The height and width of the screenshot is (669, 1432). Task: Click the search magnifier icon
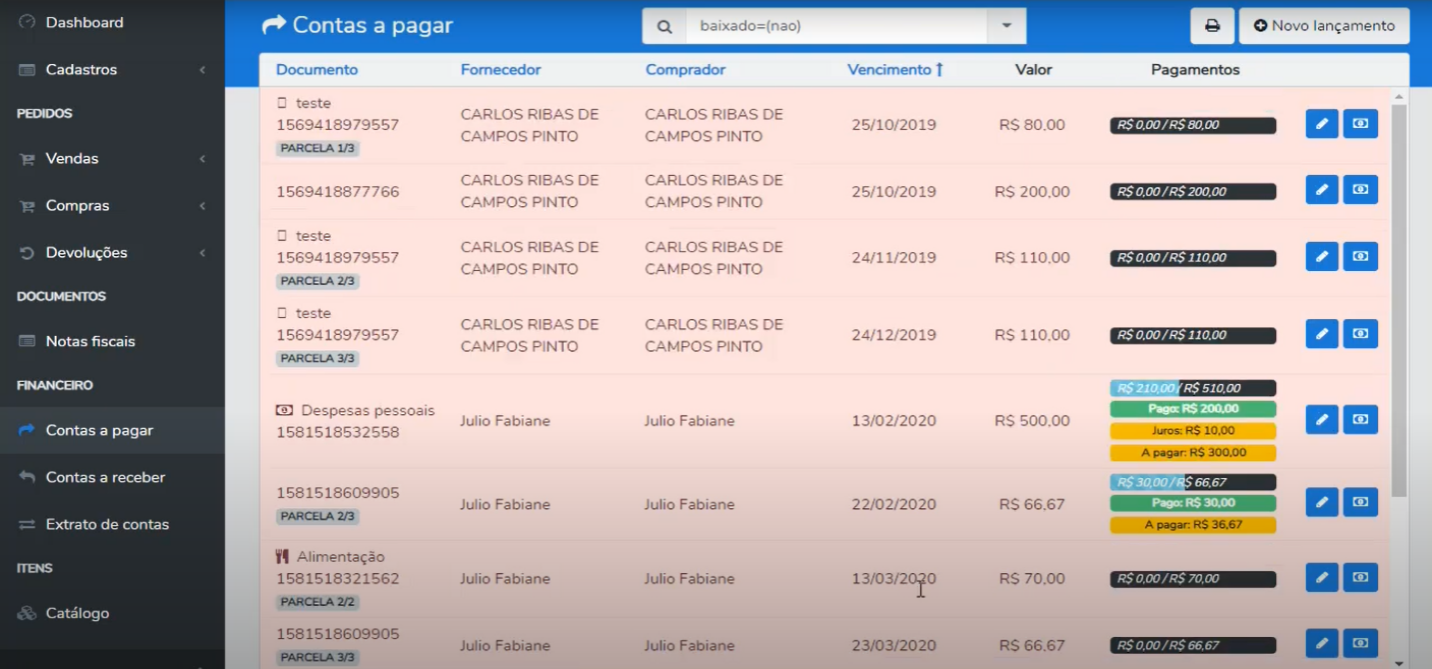664,26
